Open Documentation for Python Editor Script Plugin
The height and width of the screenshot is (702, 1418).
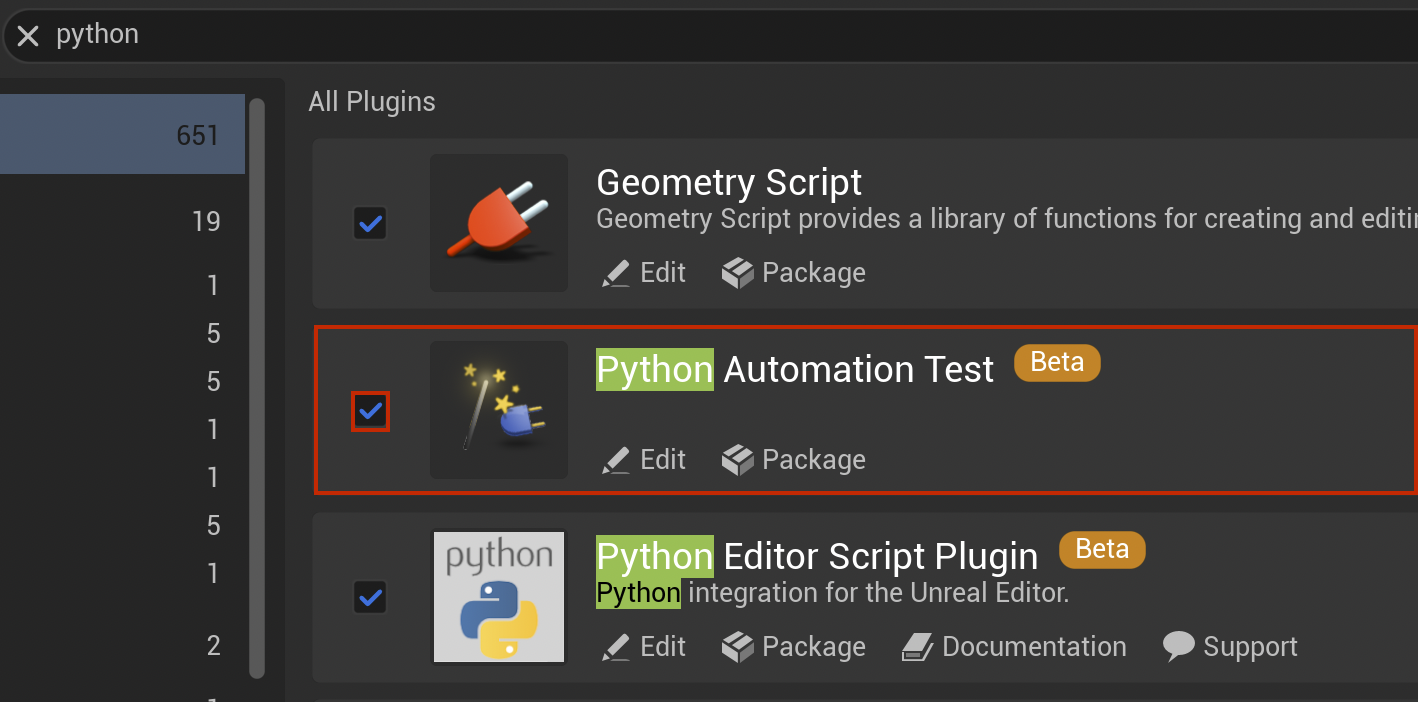tap(1013, 646)
